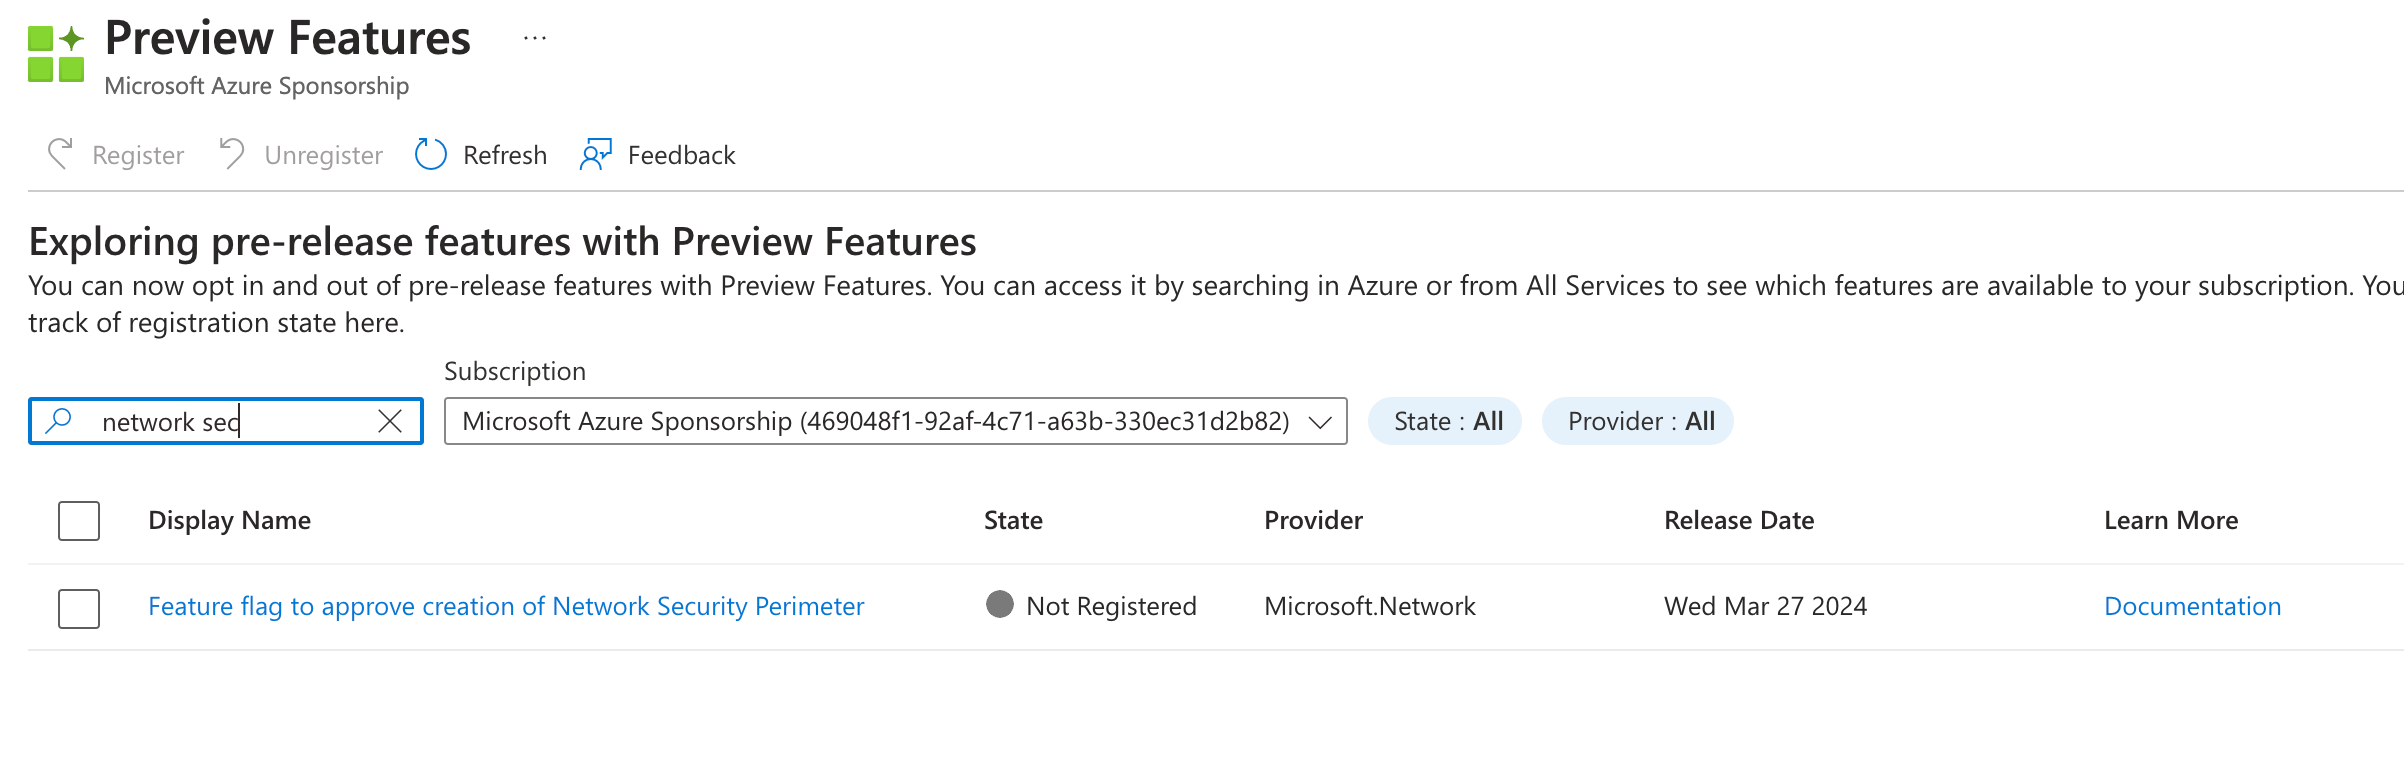Click the Feedback person icon
Screen dimensions: 2404x766
596,155
